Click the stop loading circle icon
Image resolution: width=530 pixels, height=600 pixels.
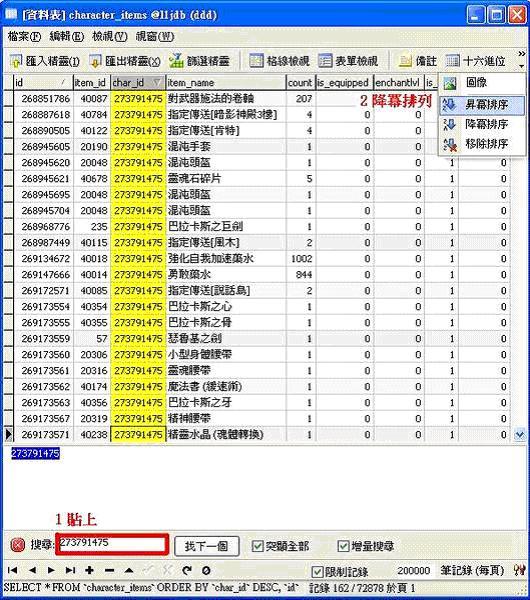[206, 571]
